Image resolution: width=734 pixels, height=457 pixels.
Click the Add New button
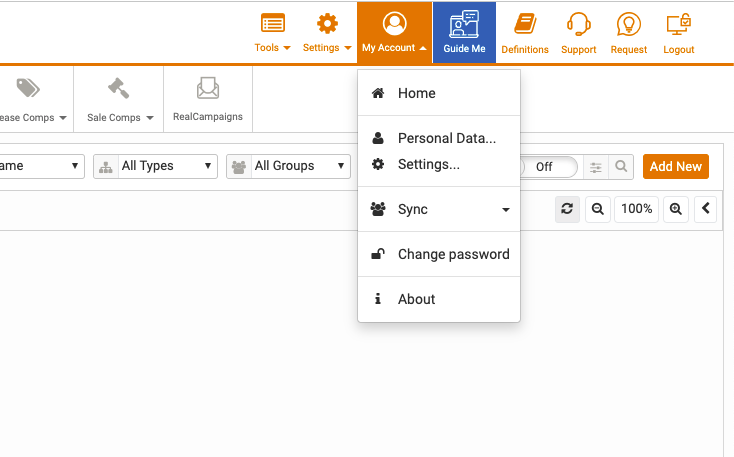(675, 166)
